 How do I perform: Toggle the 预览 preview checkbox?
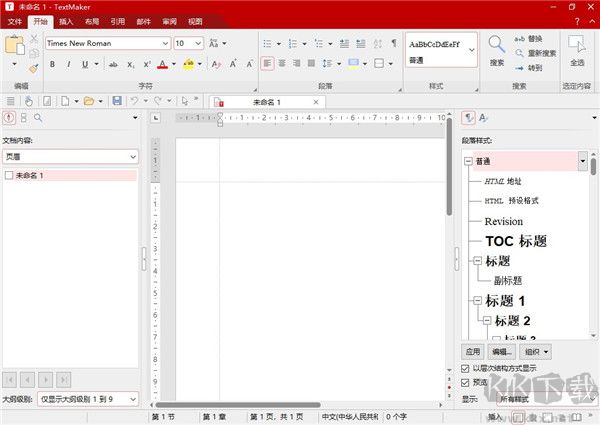click(465, 383)
